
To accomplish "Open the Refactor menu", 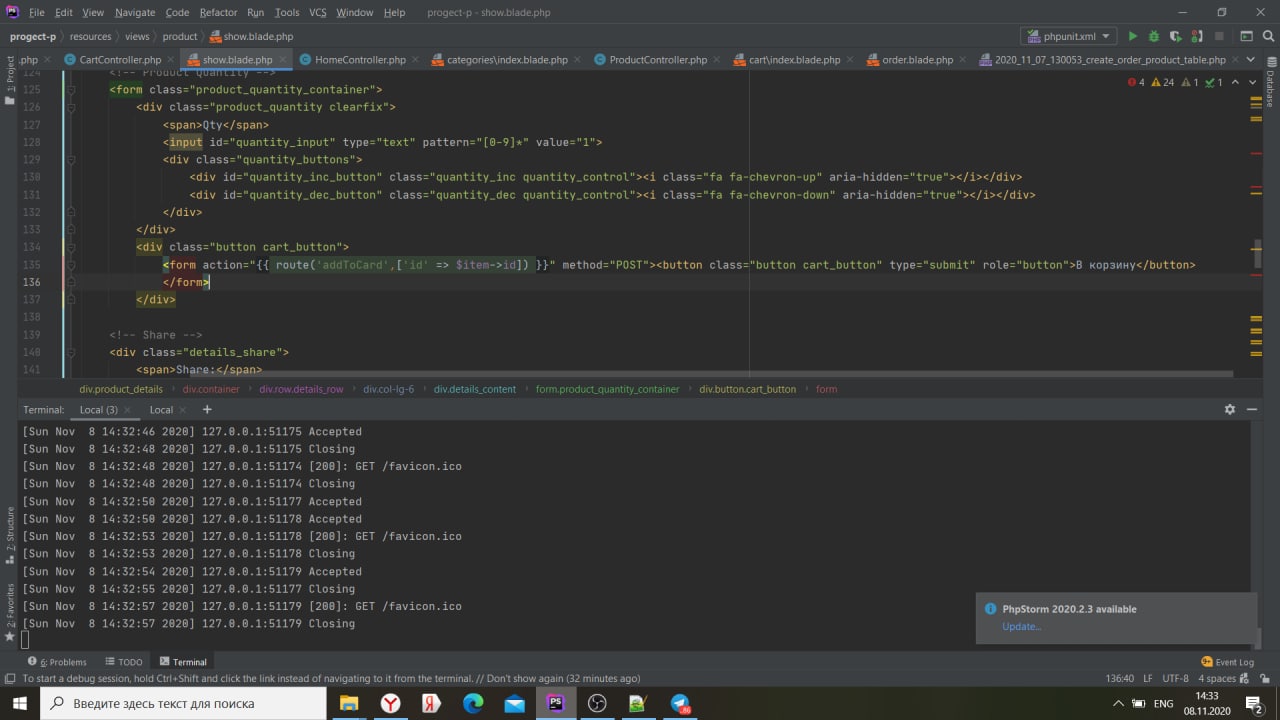I will [218, 12].
